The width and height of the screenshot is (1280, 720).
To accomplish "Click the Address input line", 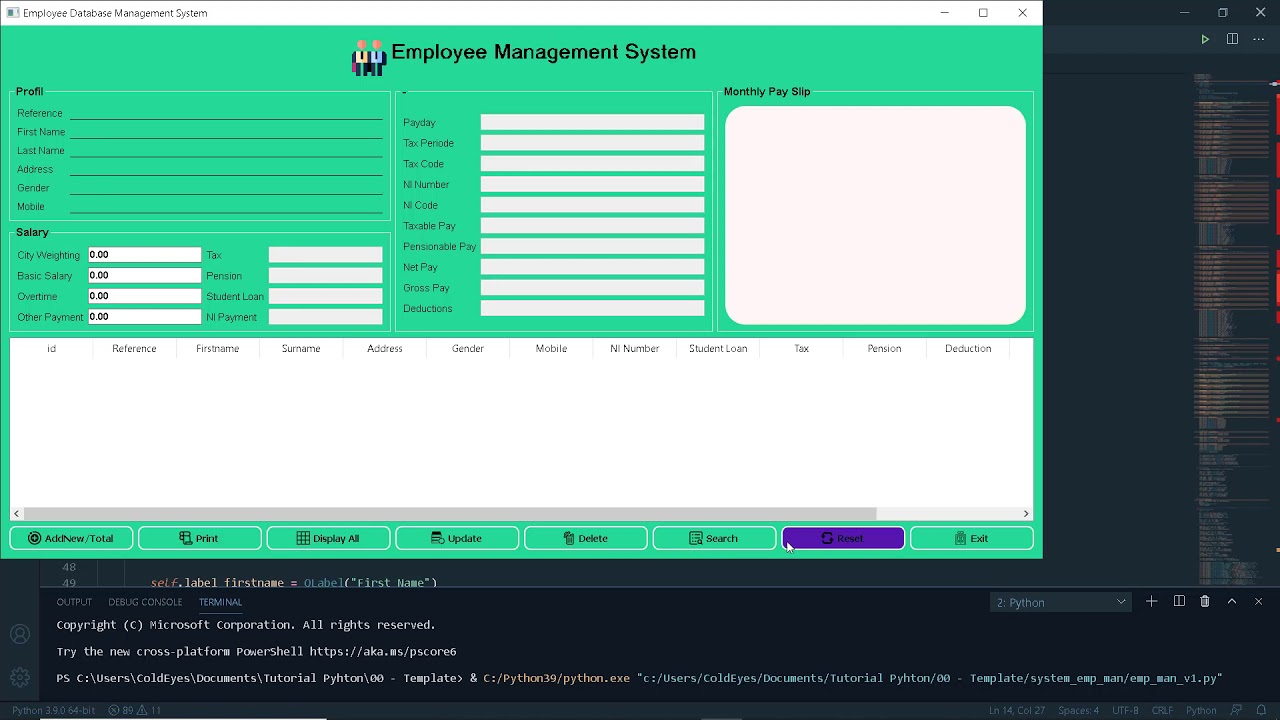I will (x=226, y=169).
